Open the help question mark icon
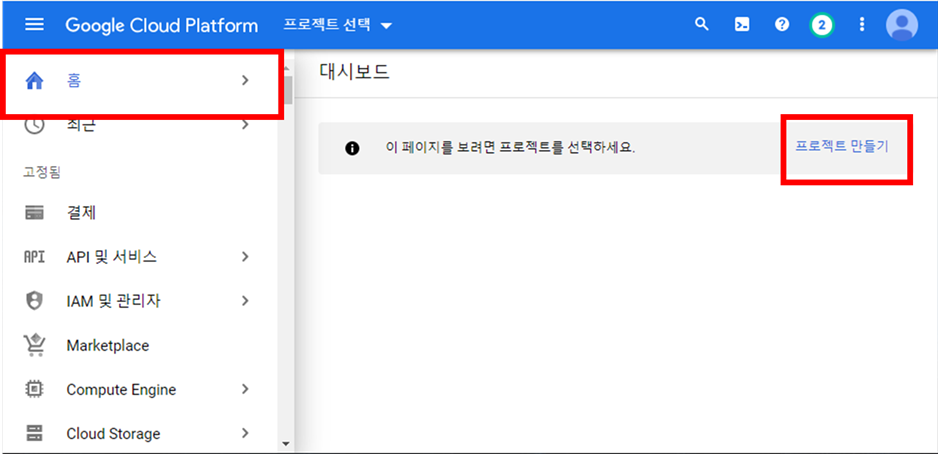 (x=782, y=25)
